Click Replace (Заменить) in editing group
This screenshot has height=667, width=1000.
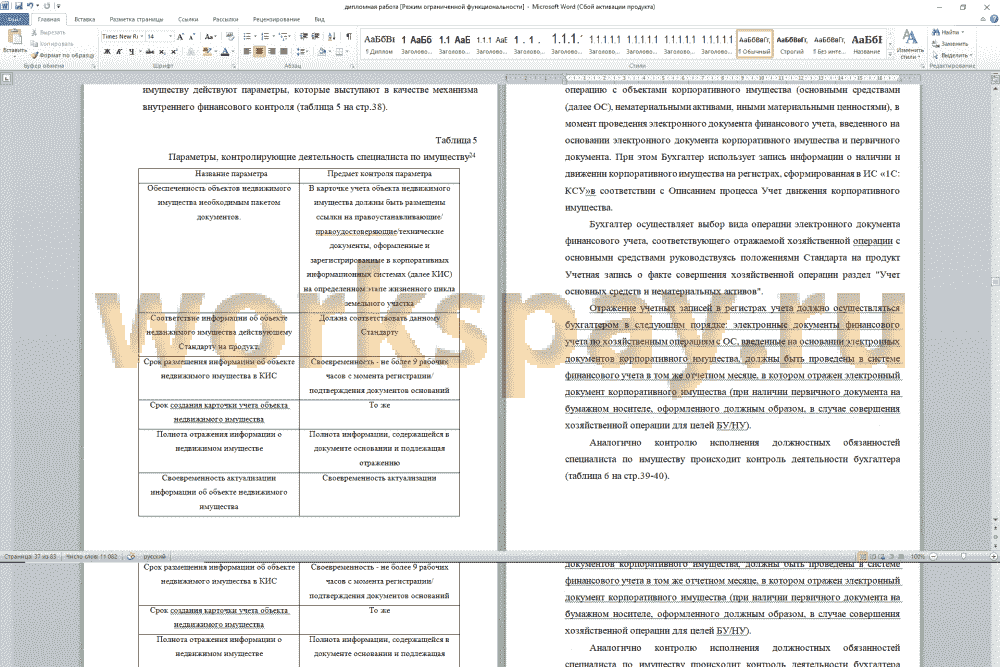tap(948, 44)
